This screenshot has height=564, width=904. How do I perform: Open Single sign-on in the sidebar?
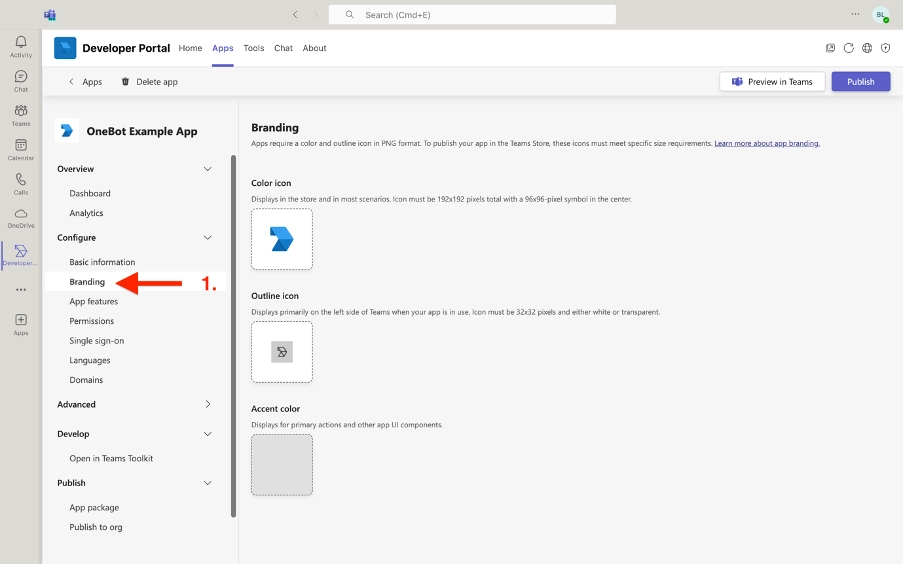(97, 340)
